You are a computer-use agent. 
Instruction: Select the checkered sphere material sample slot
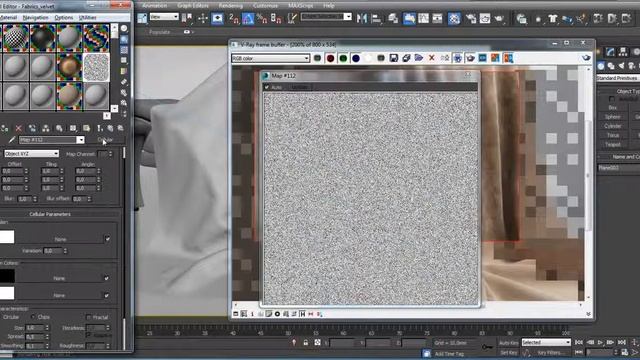click(x=16, y=38)
